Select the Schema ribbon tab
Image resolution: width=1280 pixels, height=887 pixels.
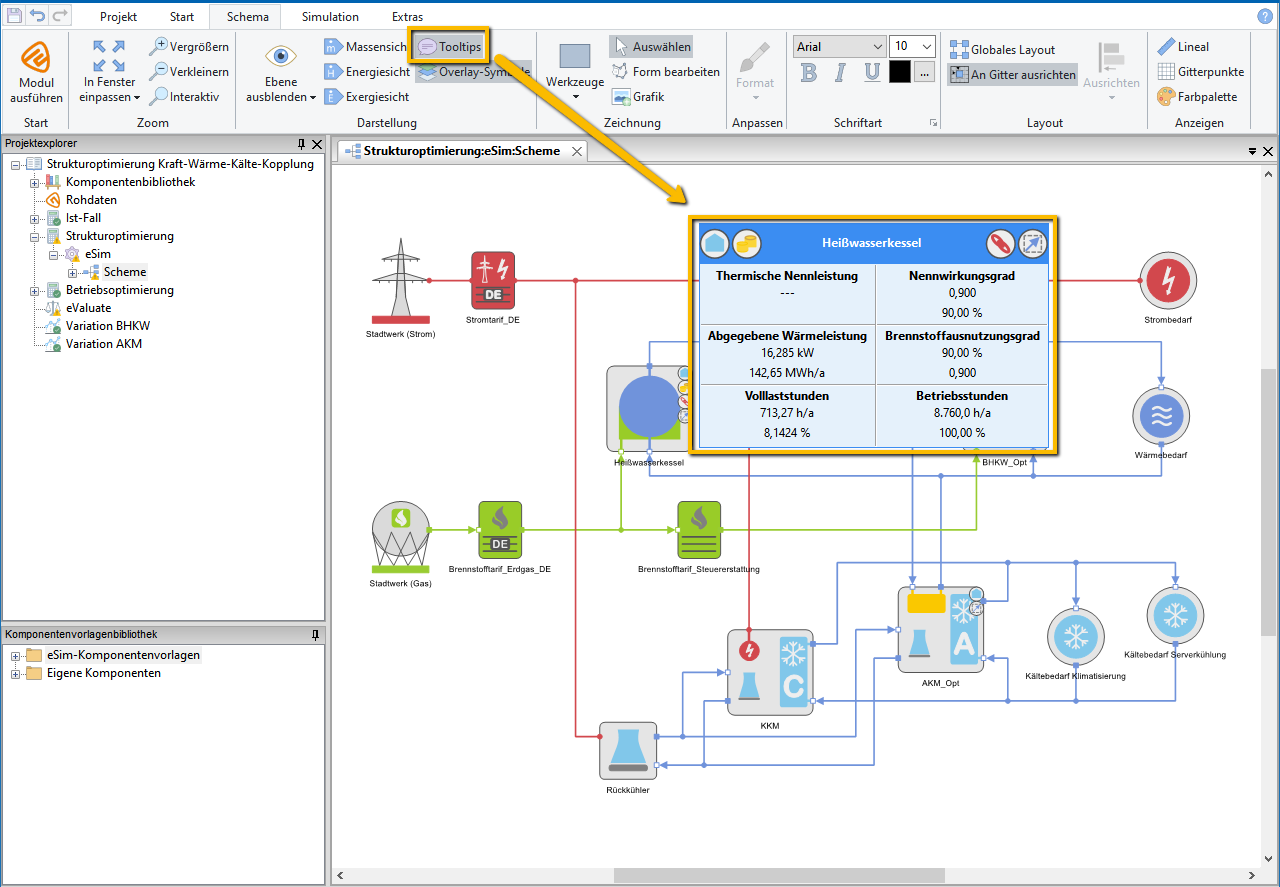pyautogui.click(x=246, y=17)
